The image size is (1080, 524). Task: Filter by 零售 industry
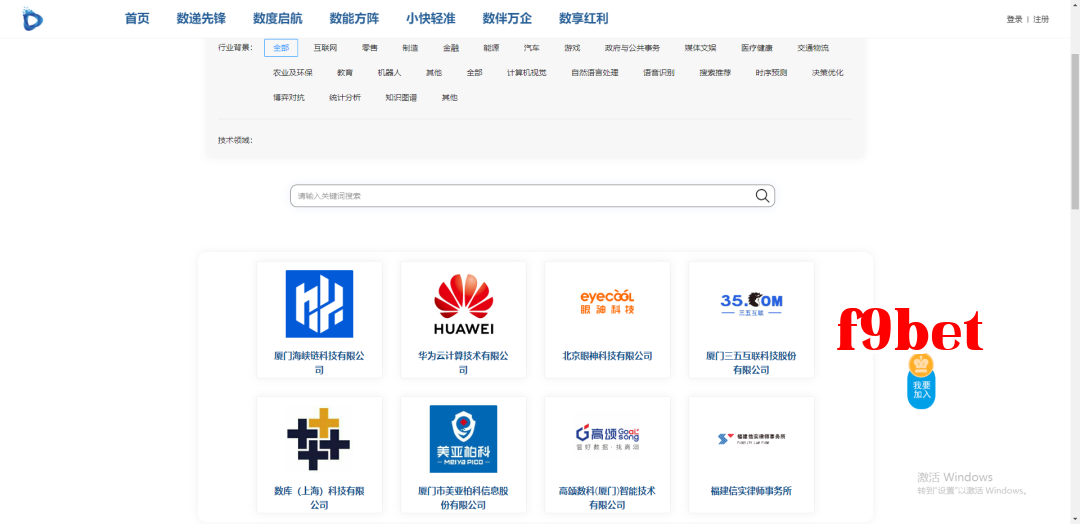point(370,48)
